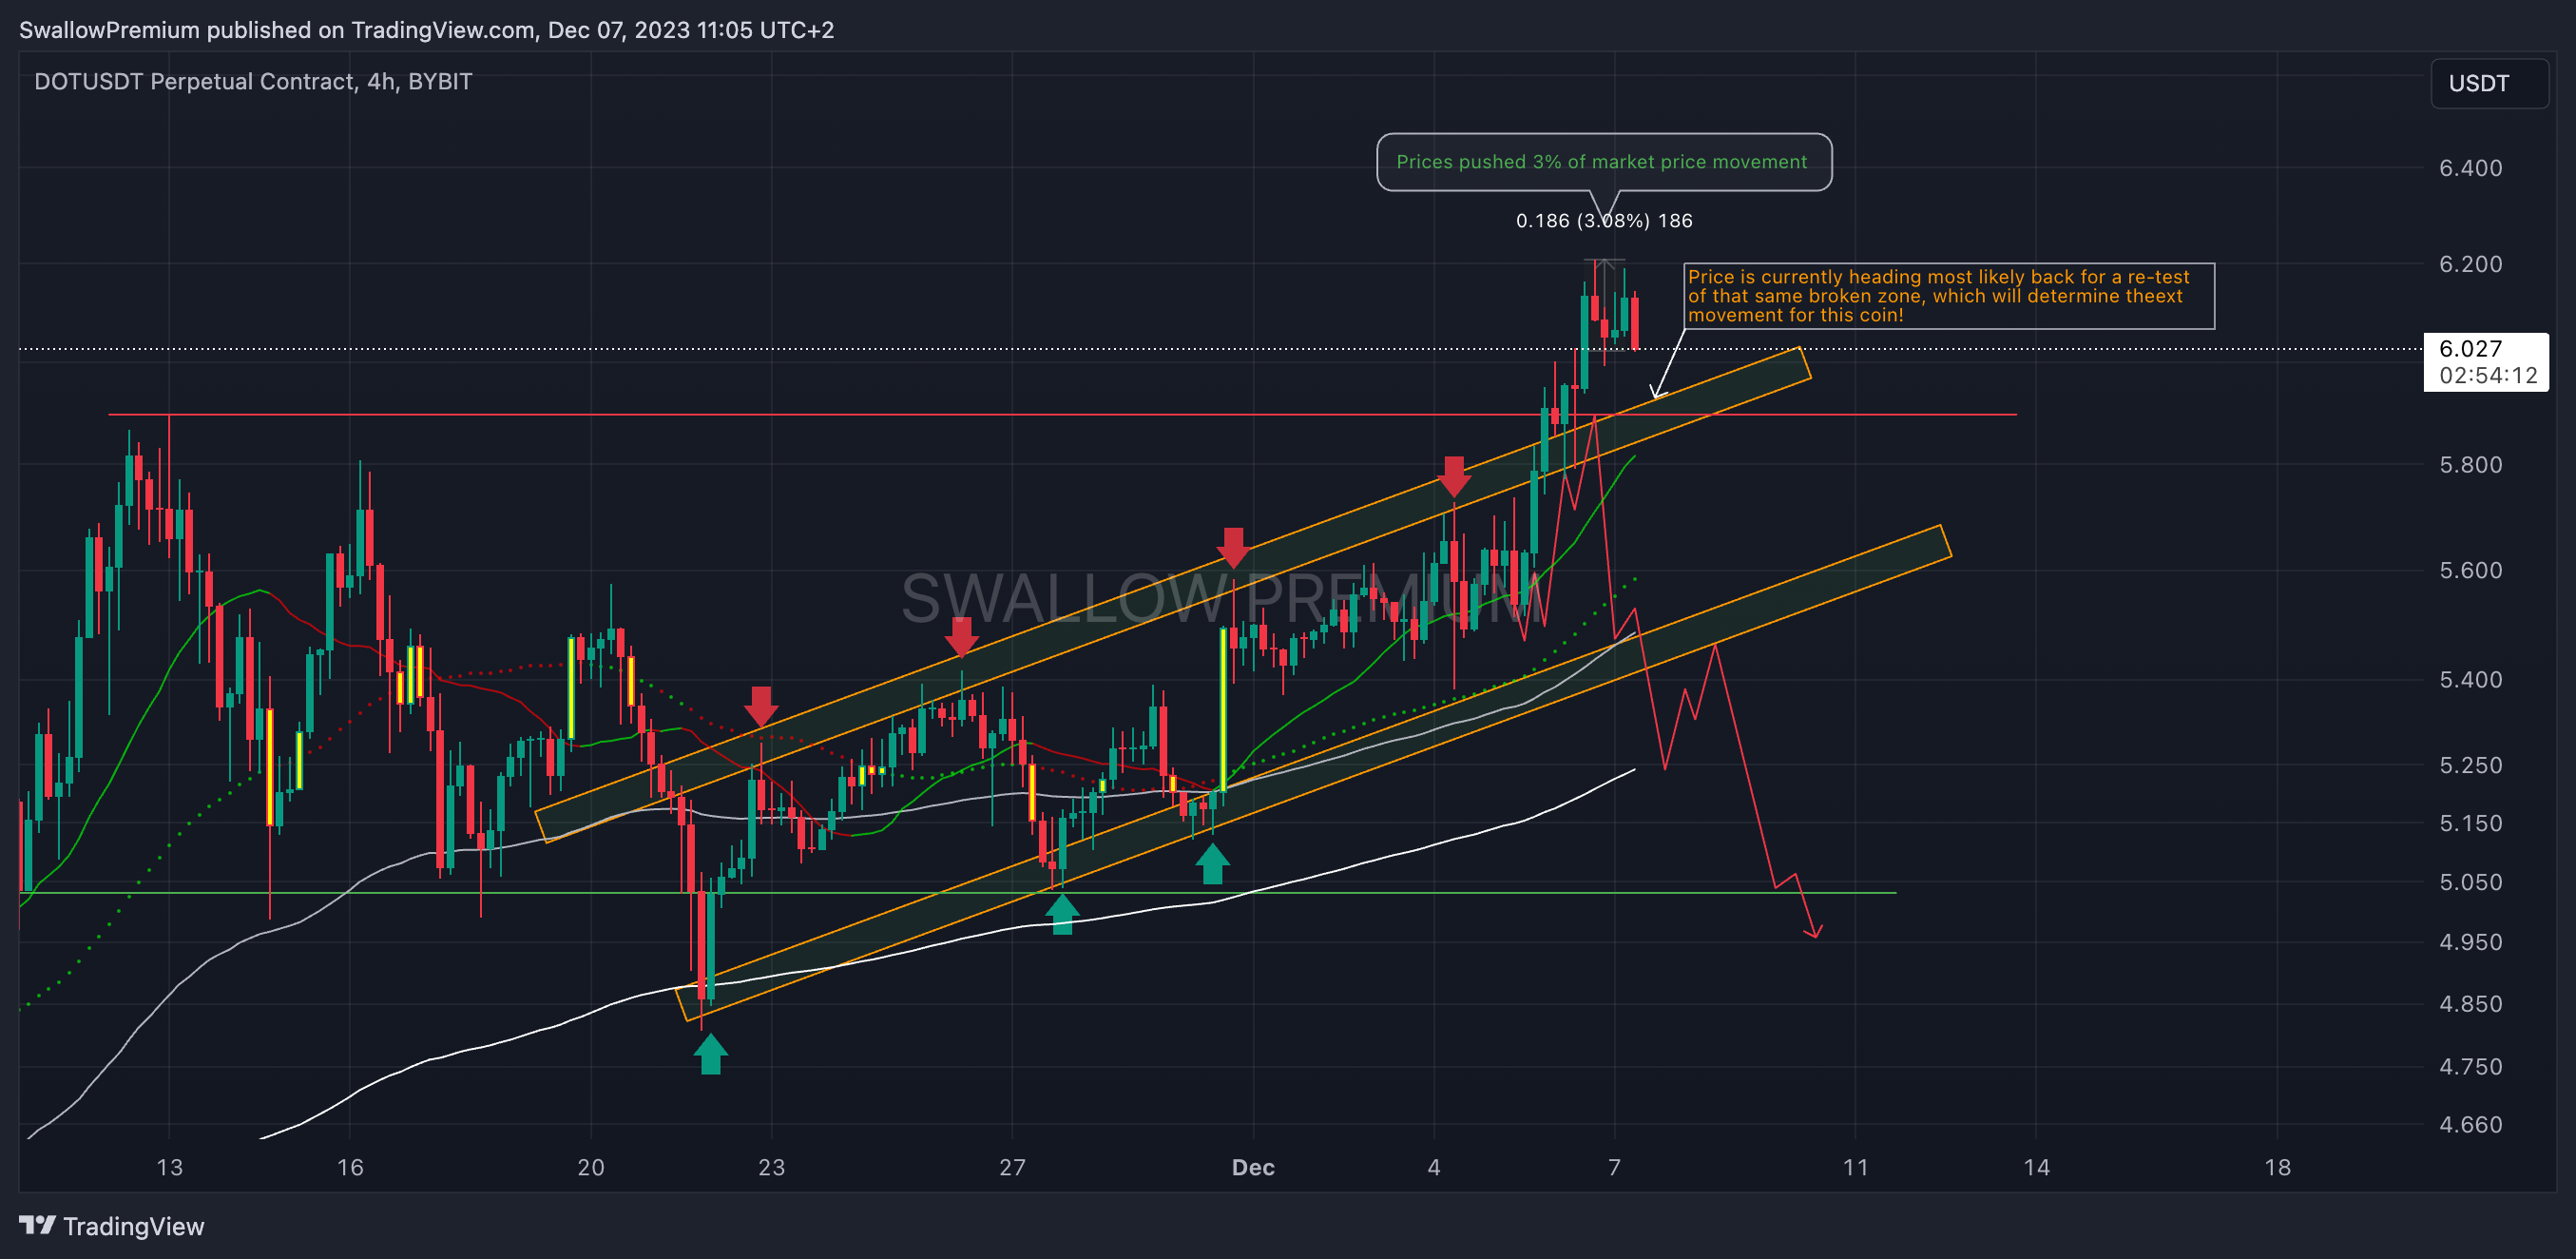Click the current price label 6.027
Screen dimensions: 2576x1259
[x=2470, y=348]
